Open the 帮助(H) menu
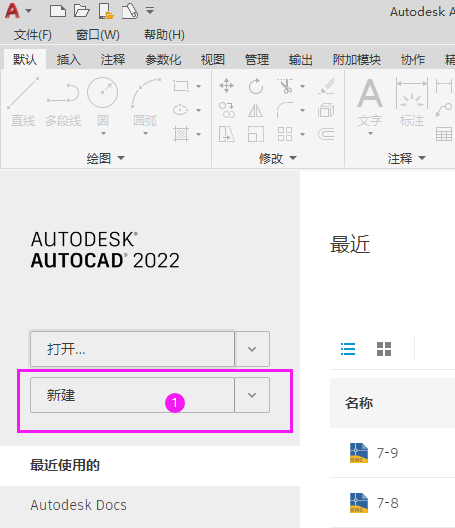The image size is (455, 528). (164, 35)
